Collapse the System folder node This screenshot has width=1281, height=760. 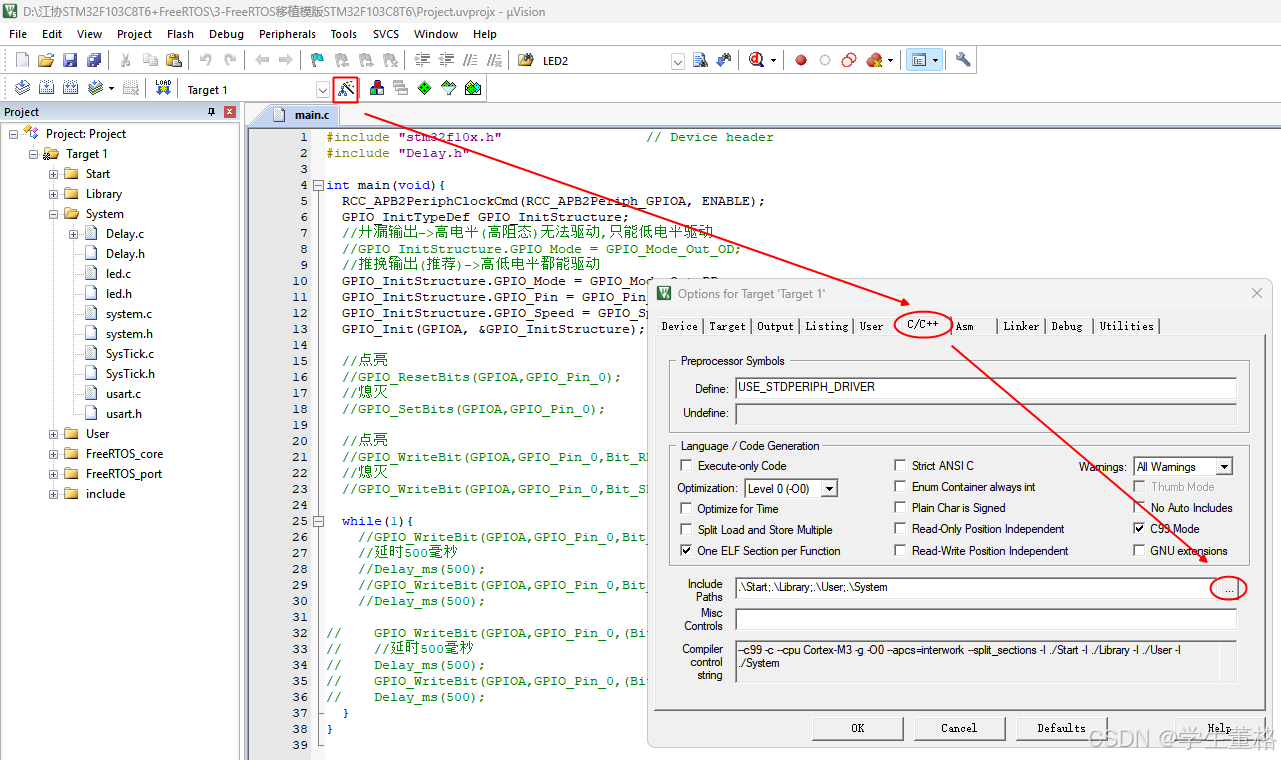pyautogui.click(x=53, y=214)
